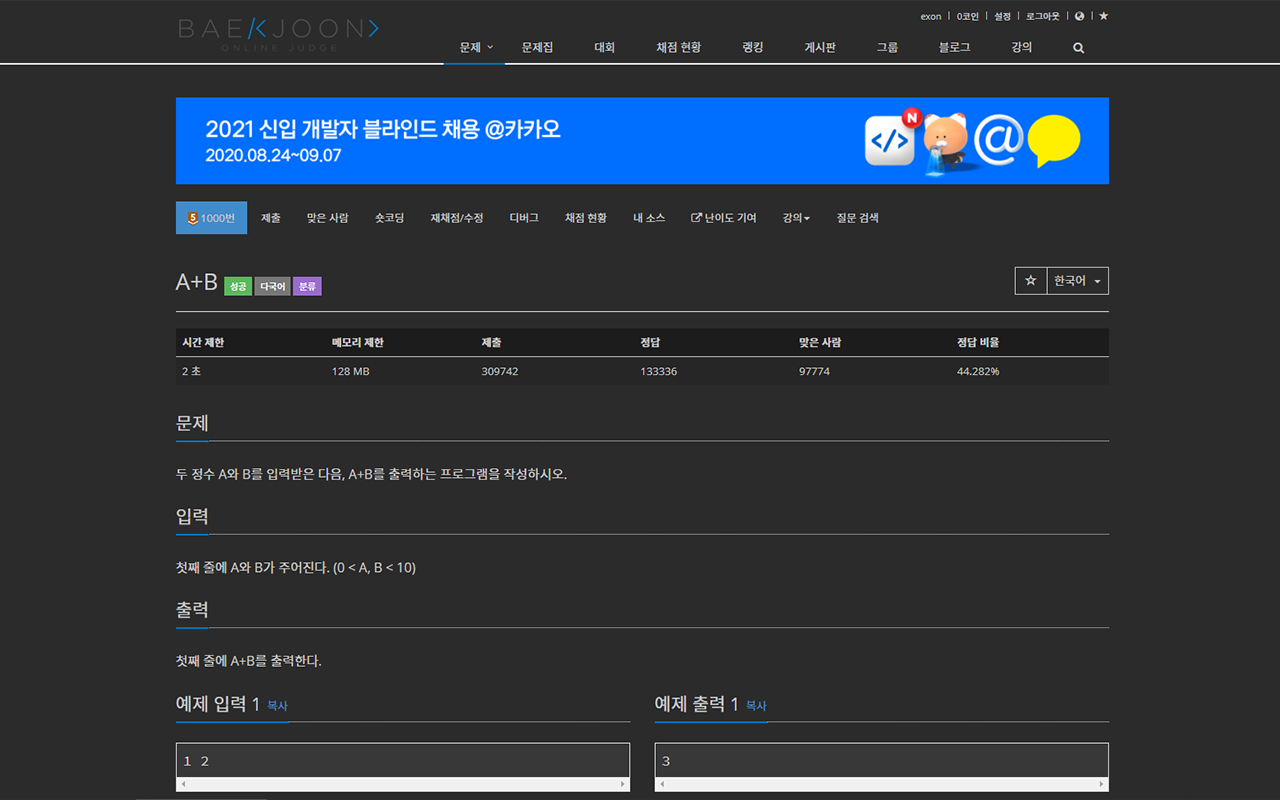
Task: Click the 2 초 time limit value
Action: coord(191,371)
